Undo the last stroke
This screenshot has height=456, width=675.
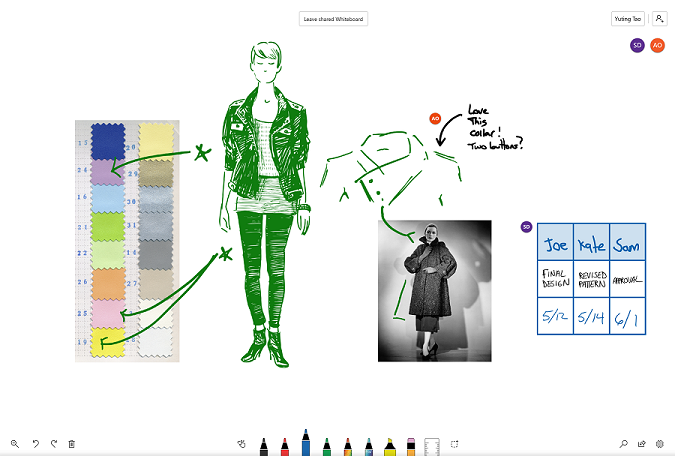click(x=35, y=443)
